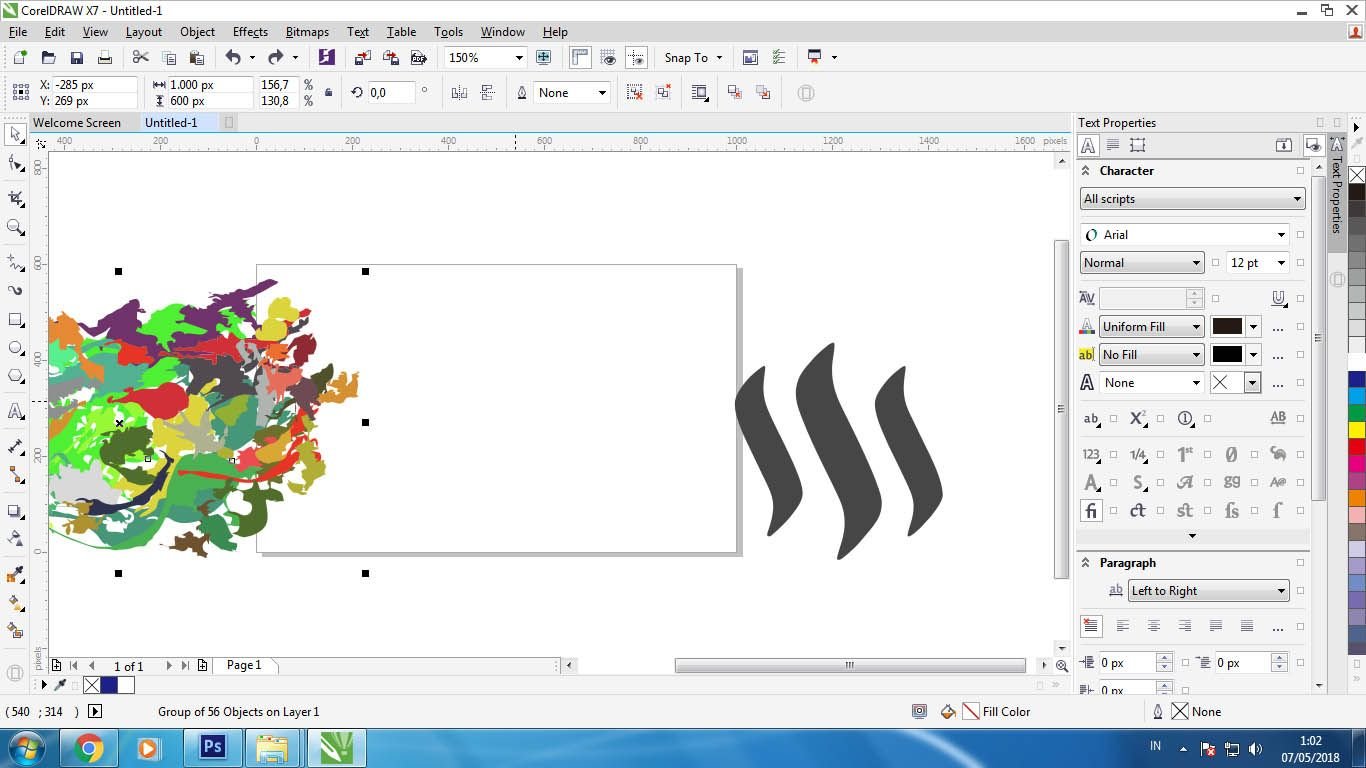Toggle Show Rulers button
Viewport: 1366px width, 768px height.
click(580, 58)
